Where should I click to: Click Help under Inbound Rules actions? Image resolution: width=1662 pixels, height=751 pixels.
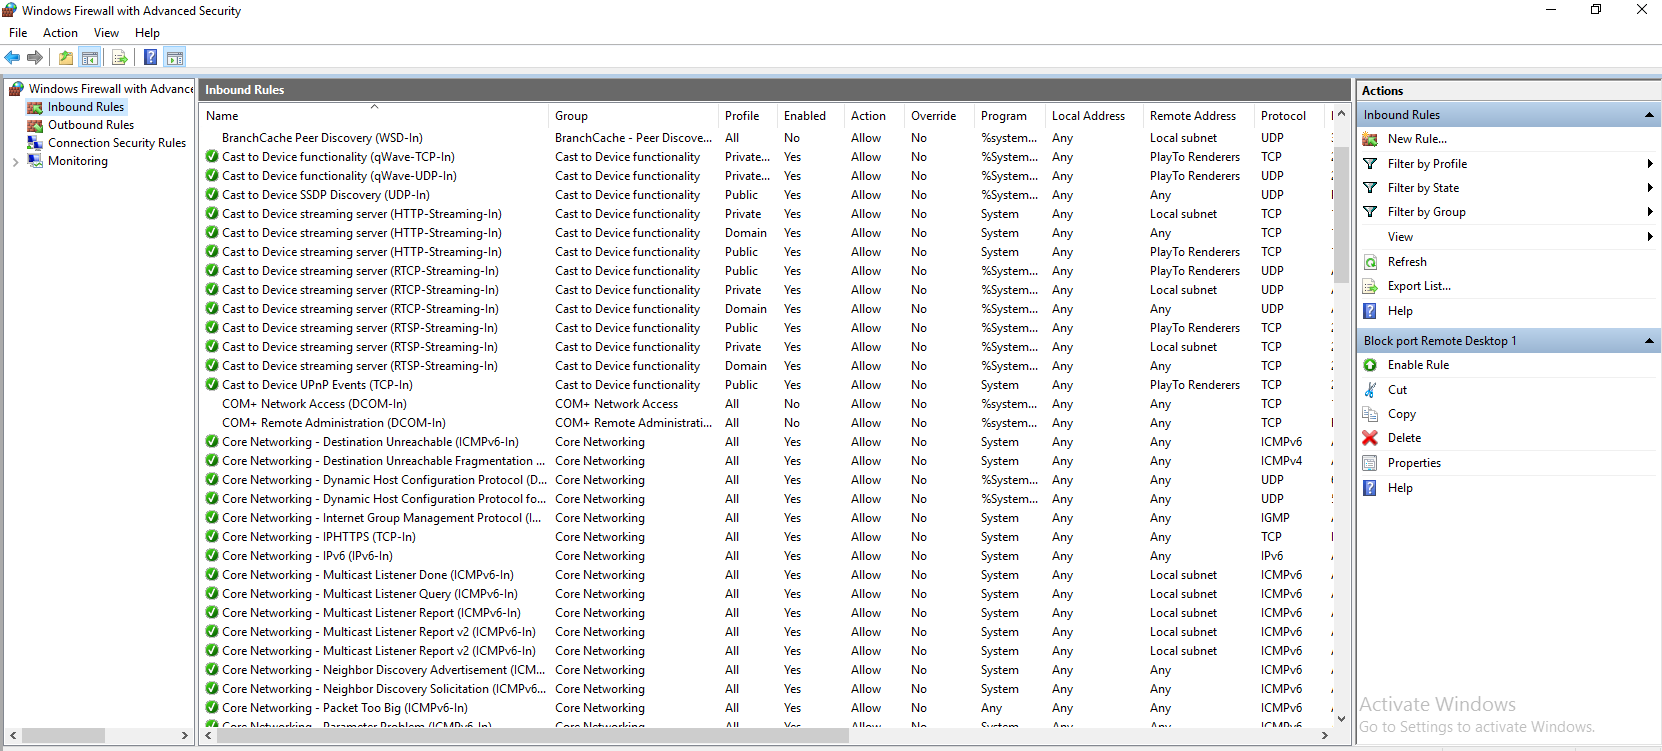(1400, 311)
